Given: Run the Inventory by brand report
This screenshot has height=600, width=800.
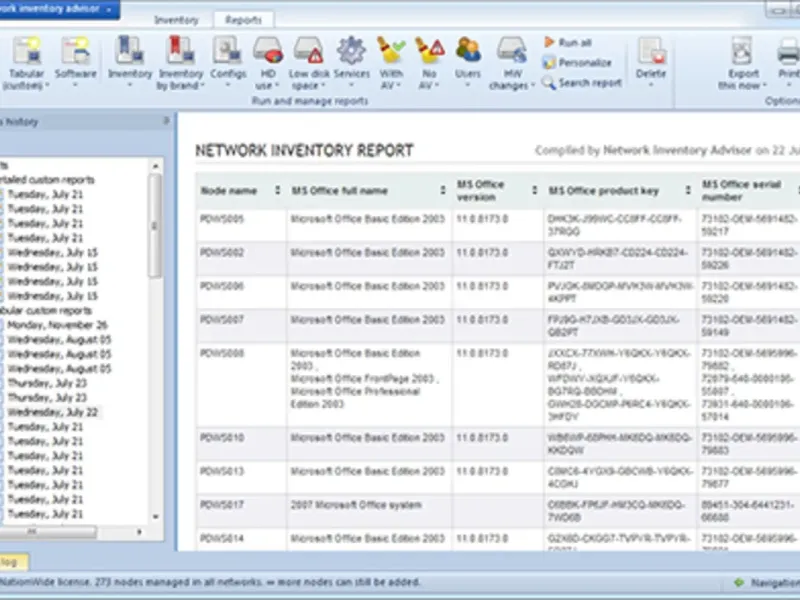Looking at the screenshot, I should pyautogui.click(x=180, y=51).
